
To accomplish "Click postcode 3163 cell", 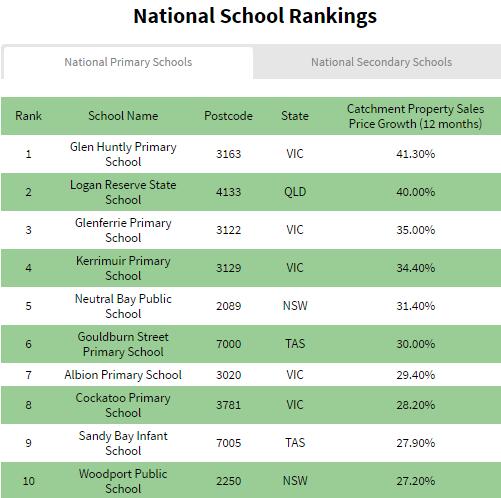I will click(x=228, y=154).
